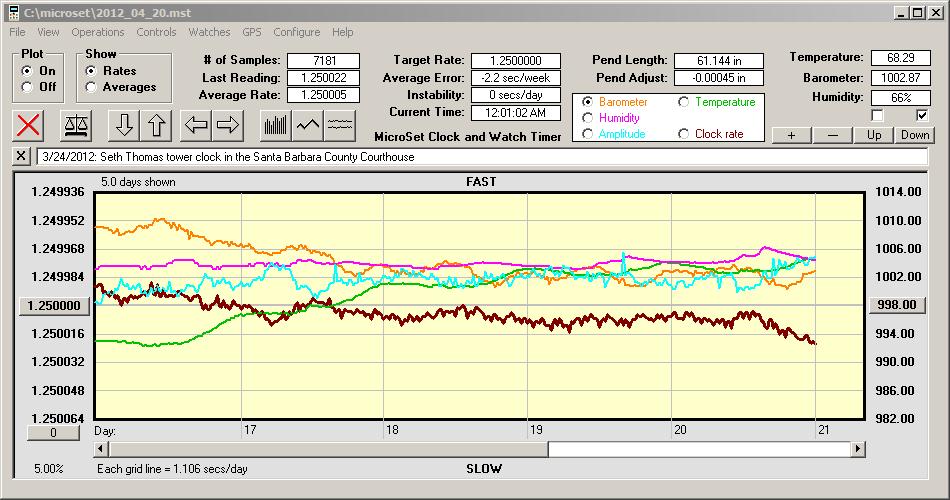Click the Temperature reading field

pyautogui.click(x=900, y=58)
